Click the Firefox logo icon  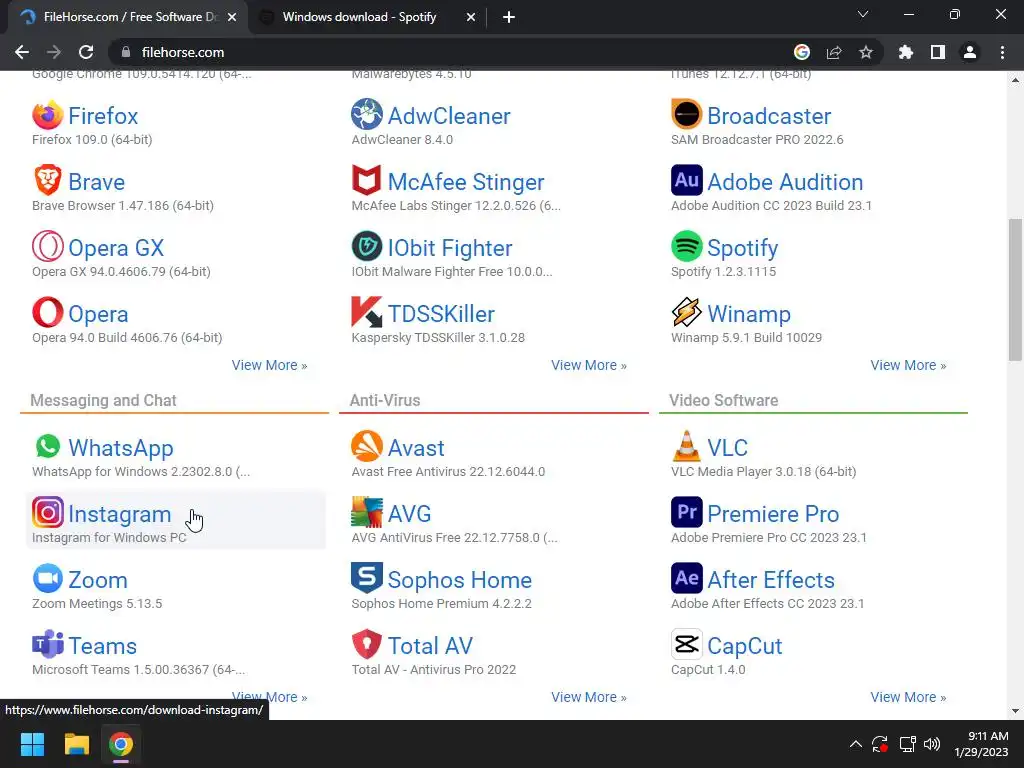click(48, 115)
